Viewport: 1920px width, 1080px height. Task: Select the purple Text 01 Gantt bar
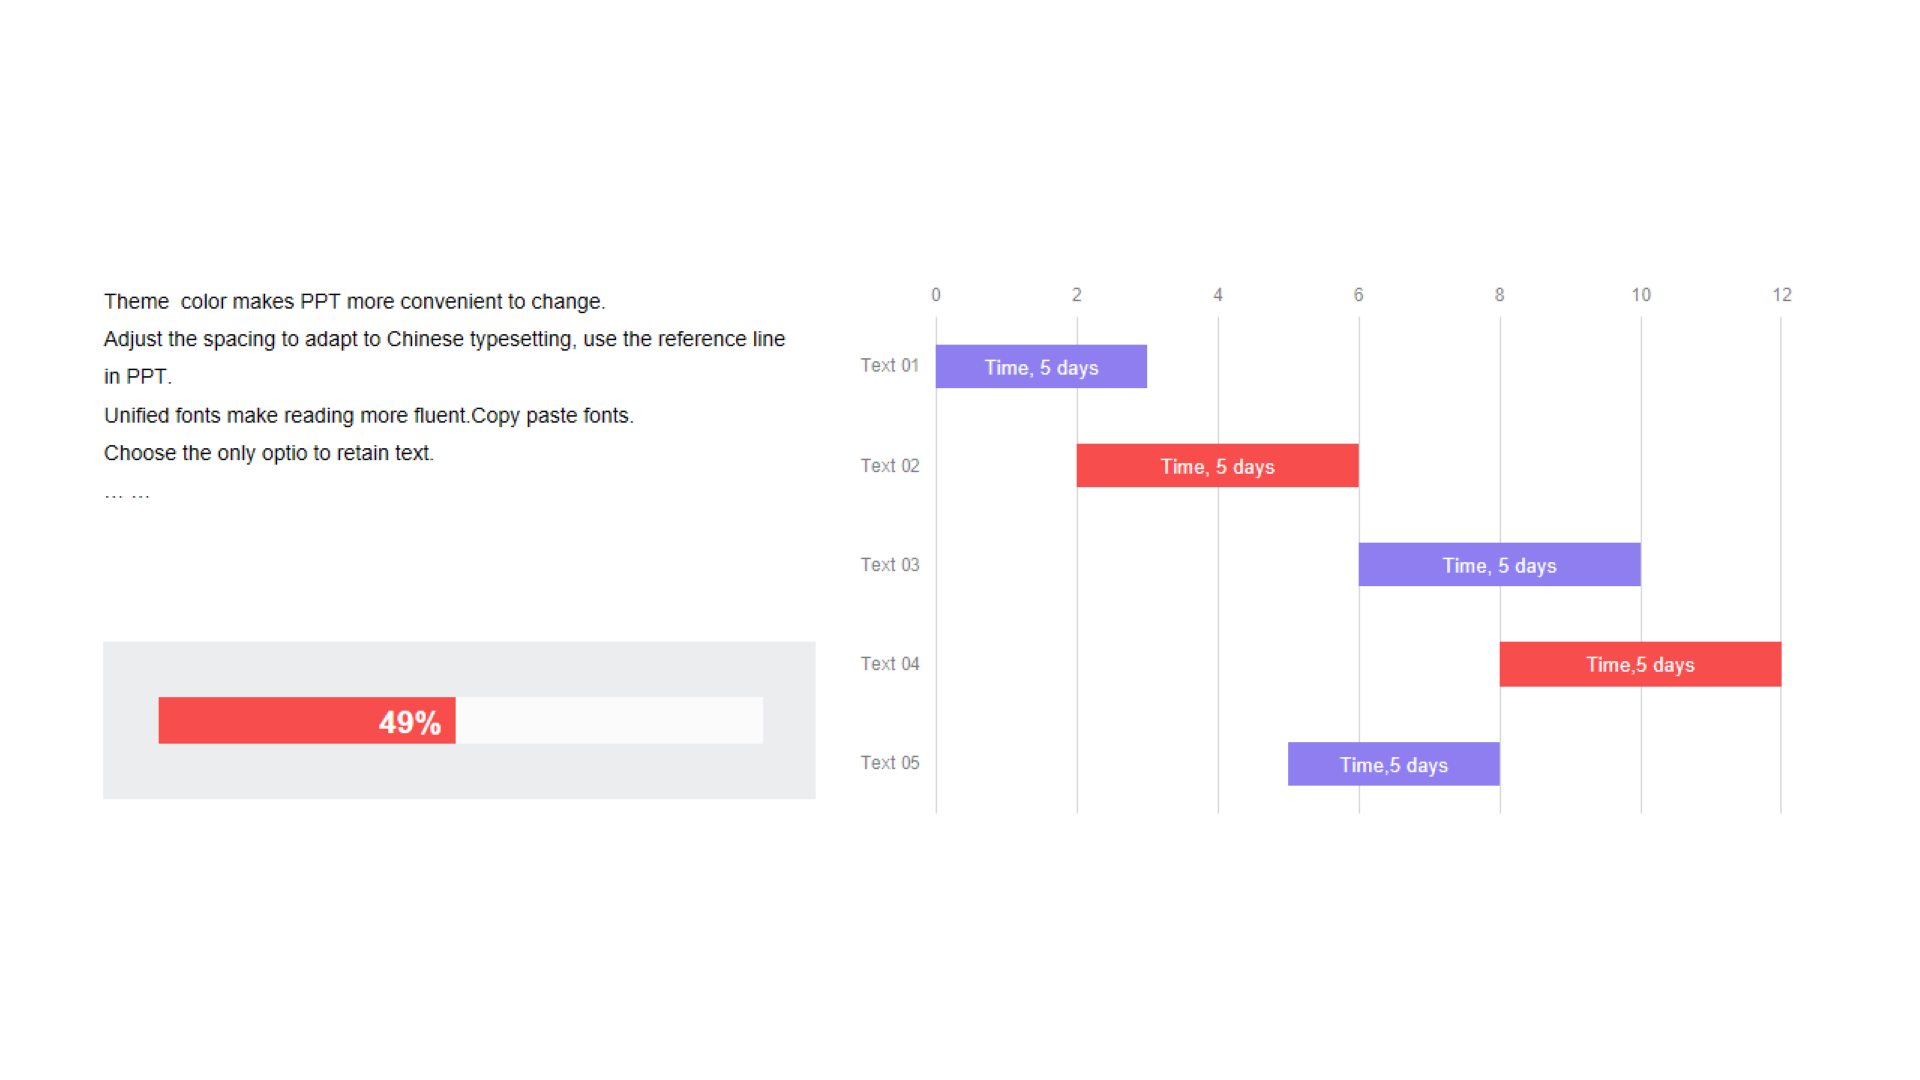[1041, 366]
